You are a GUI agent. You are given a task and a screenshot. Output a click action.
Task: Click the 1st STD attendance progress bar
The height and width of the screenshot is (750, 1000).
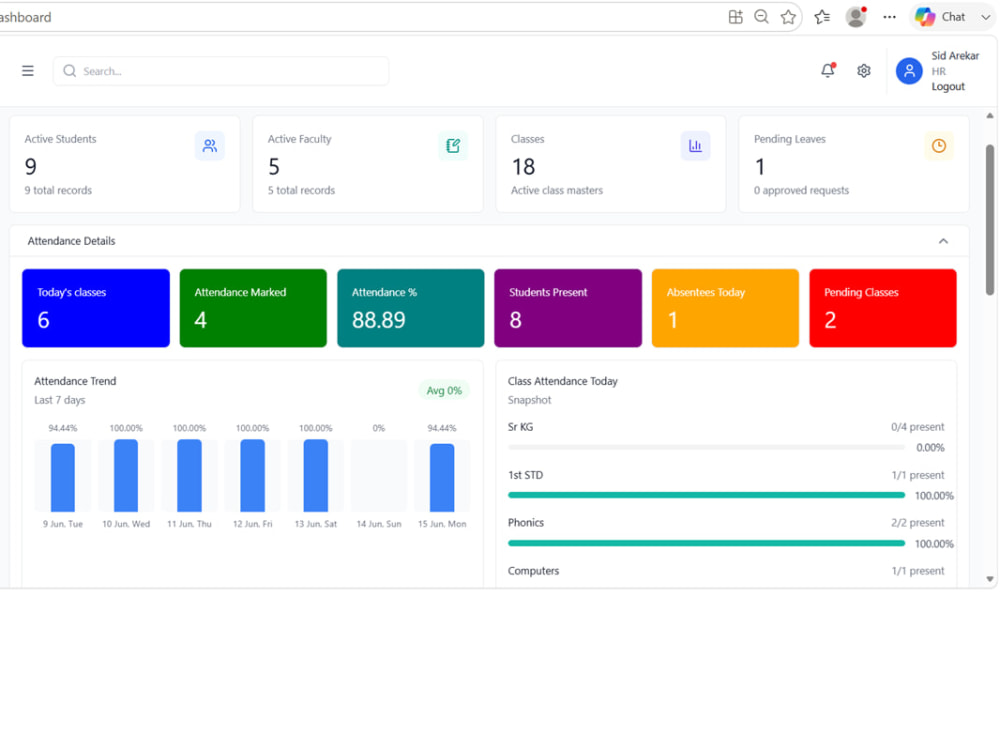point(706,495)
